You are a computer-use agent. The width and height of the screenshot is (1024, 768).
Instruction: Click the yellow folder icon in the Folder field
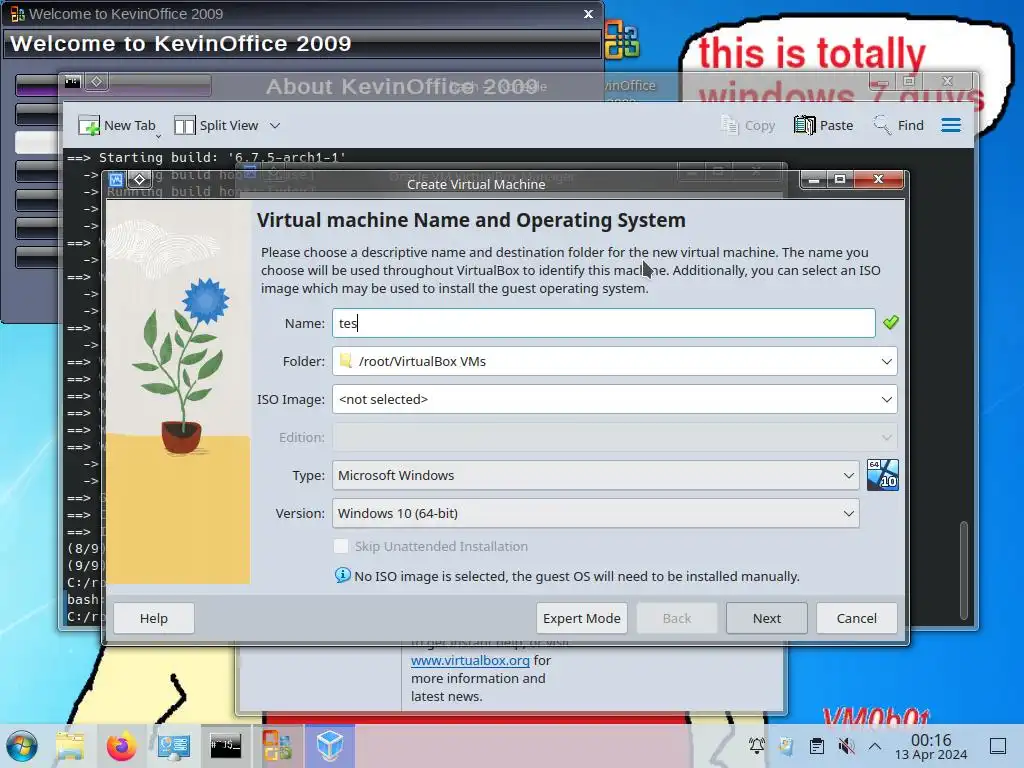point(346,360)
